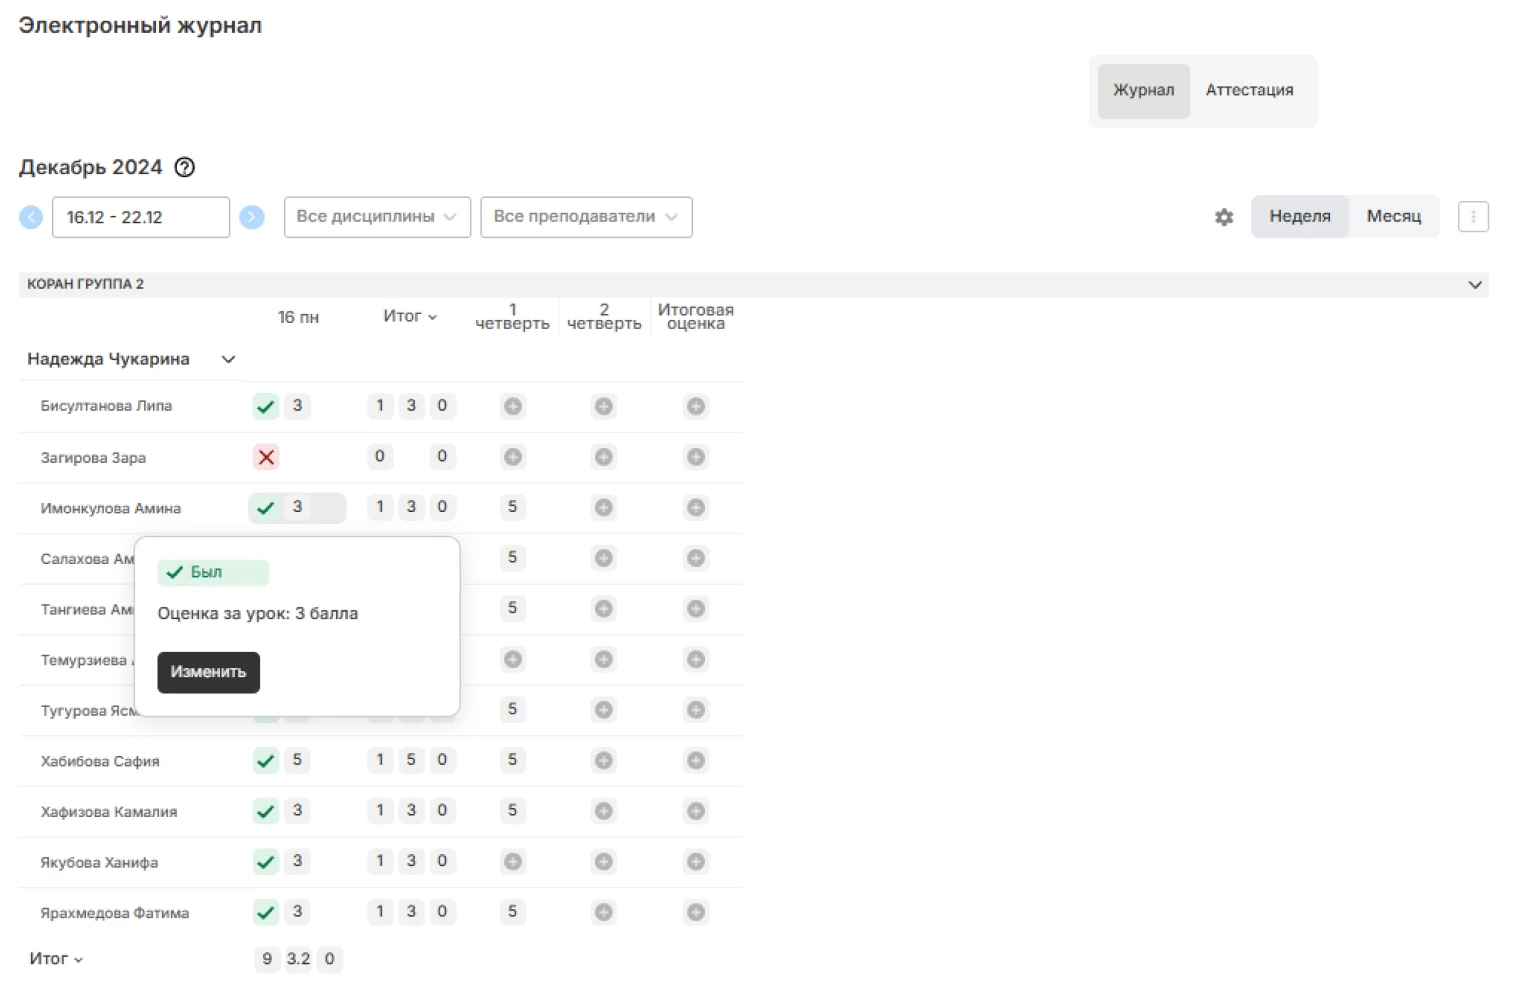Viewport: 1520px width, 988px height.
Task: Add 2 четверть grade for Загирова Зара
Action: 604,457
